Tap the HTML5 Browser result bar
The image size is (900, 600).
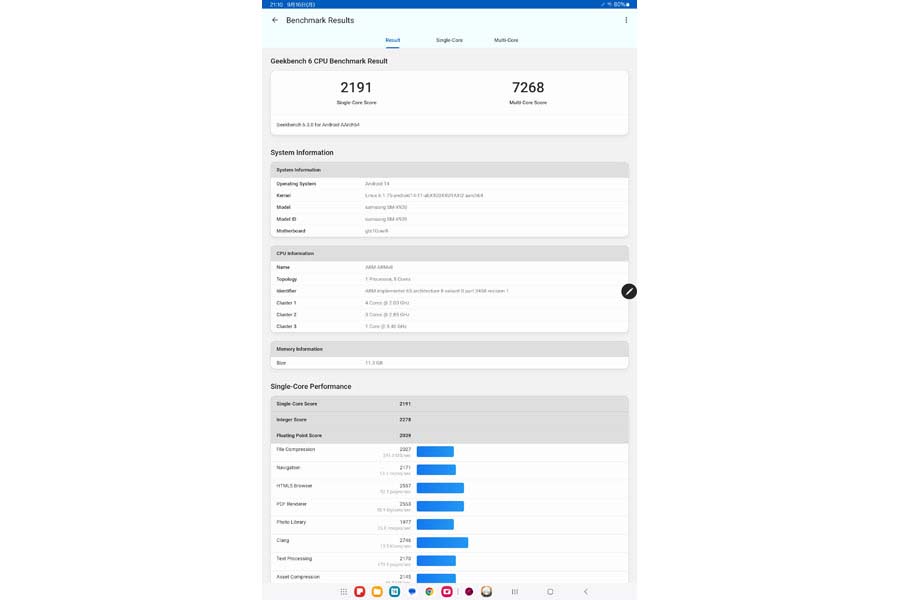[x=440, y=488]
